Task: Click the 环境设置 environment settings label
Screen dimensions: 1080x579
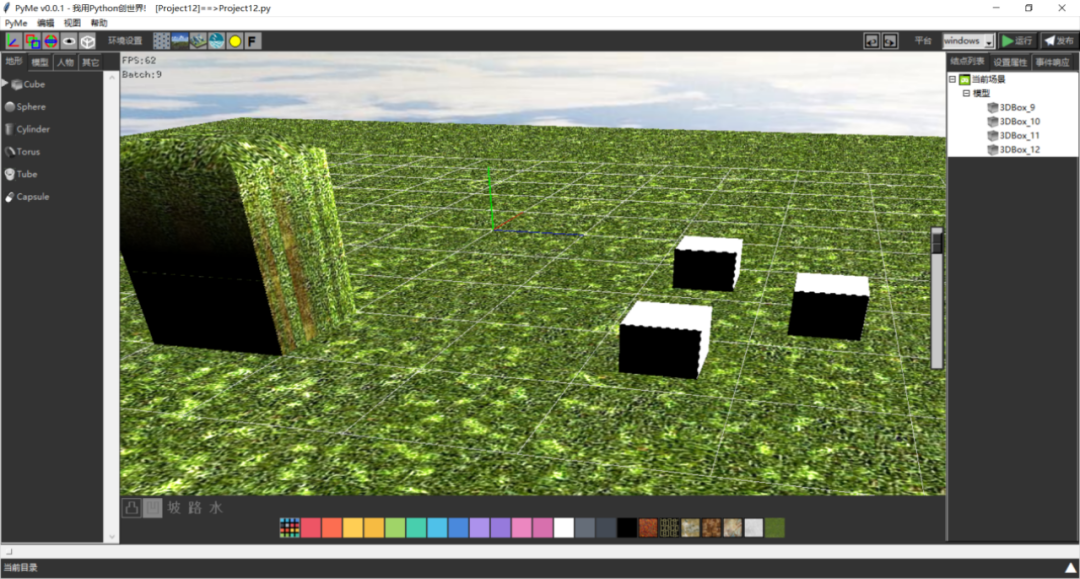Action: (125, 41)
